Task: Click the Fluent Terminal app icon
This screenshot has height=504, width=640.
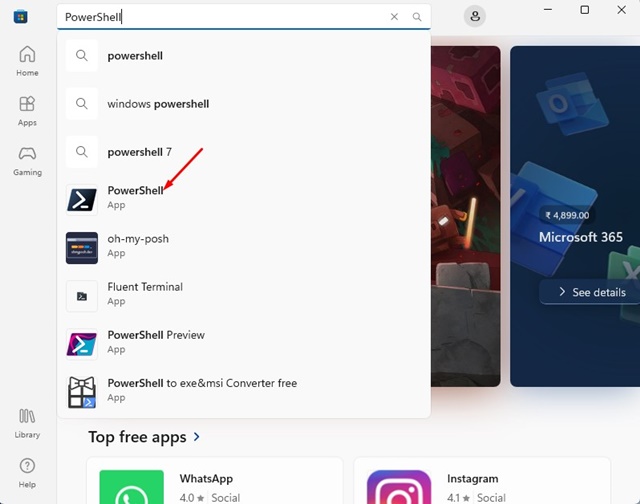Action: [82, 296]
